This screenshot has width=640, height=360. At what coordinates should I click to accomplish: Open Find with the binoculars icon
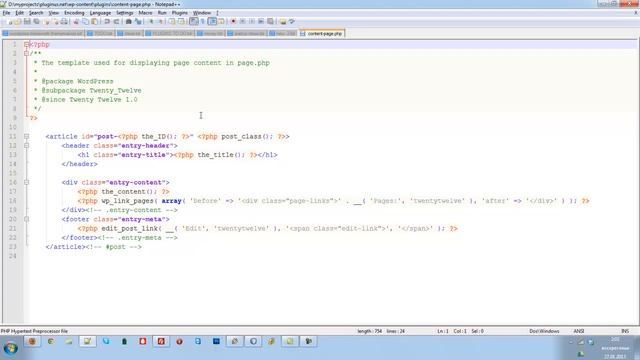click(x=128, y=21)
